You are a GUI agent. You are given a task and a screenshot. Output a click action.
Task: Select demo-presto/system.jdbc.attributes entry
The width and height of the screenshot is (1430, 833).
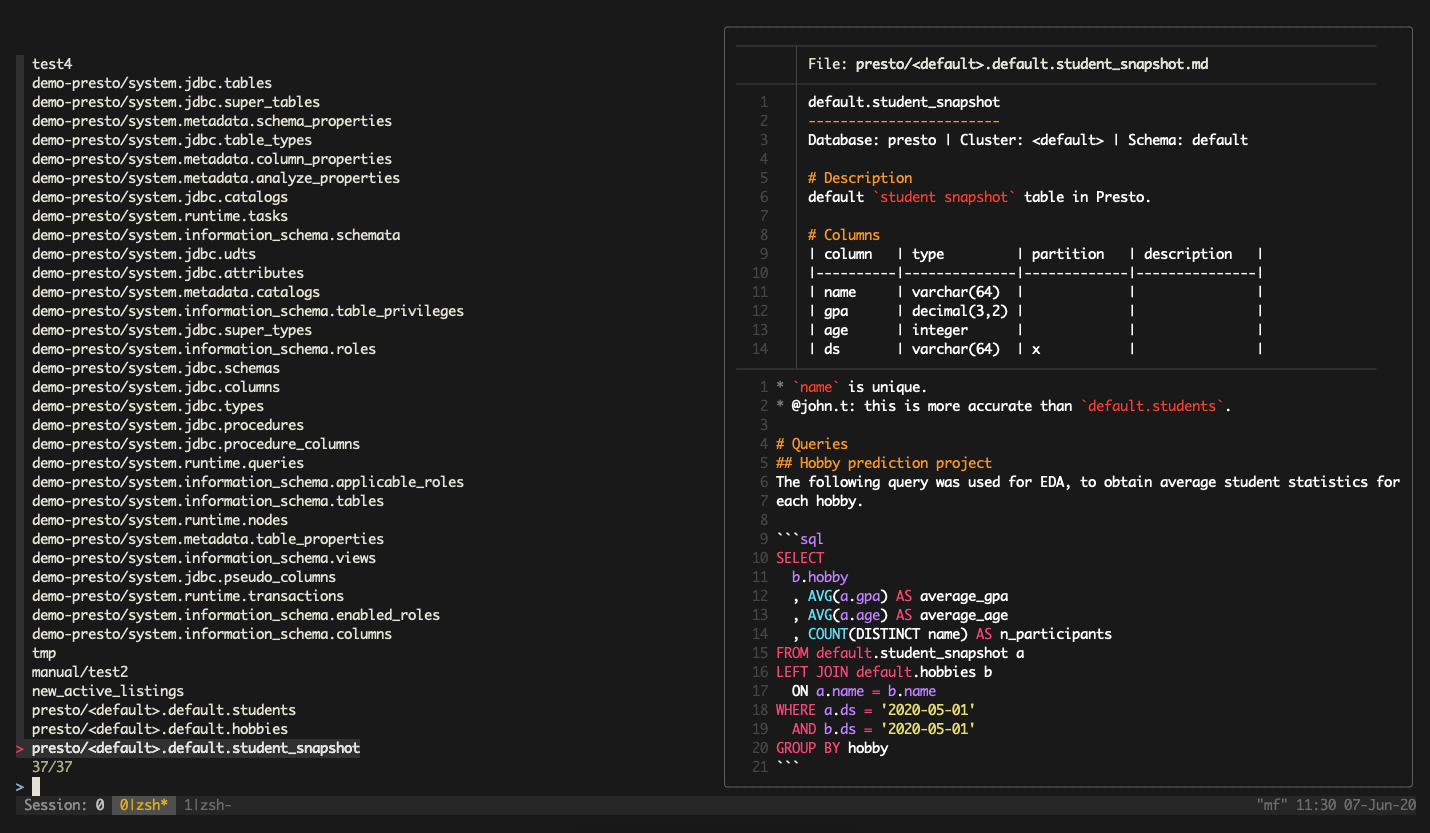tap(168, 273)
